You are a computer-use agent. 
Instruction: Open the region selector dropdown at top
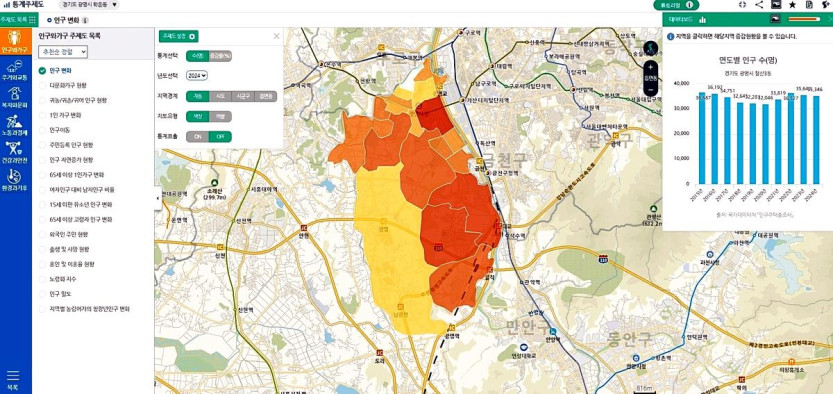[89, 4]
